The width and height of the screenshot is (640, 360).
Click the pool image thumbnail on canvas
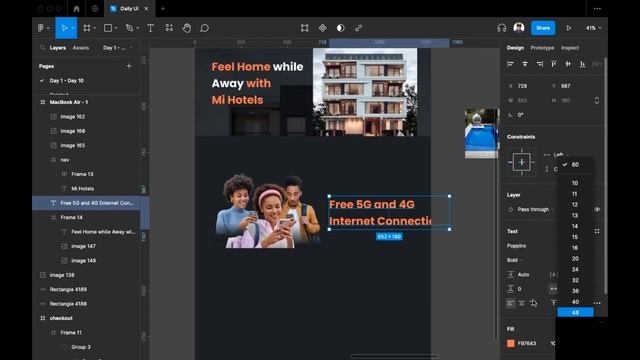(481, 133)
